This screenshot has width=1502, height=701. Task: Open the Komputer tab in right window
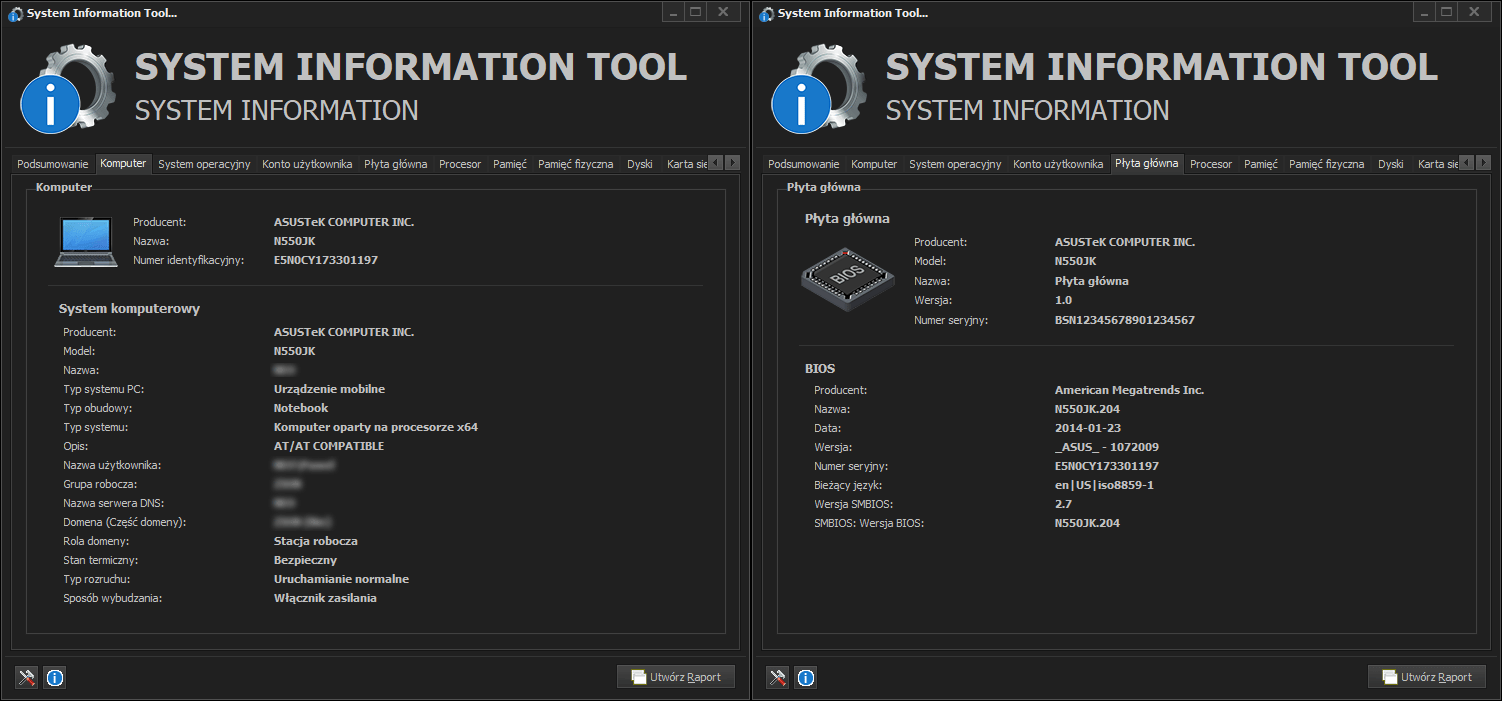[x=874, y=164]
